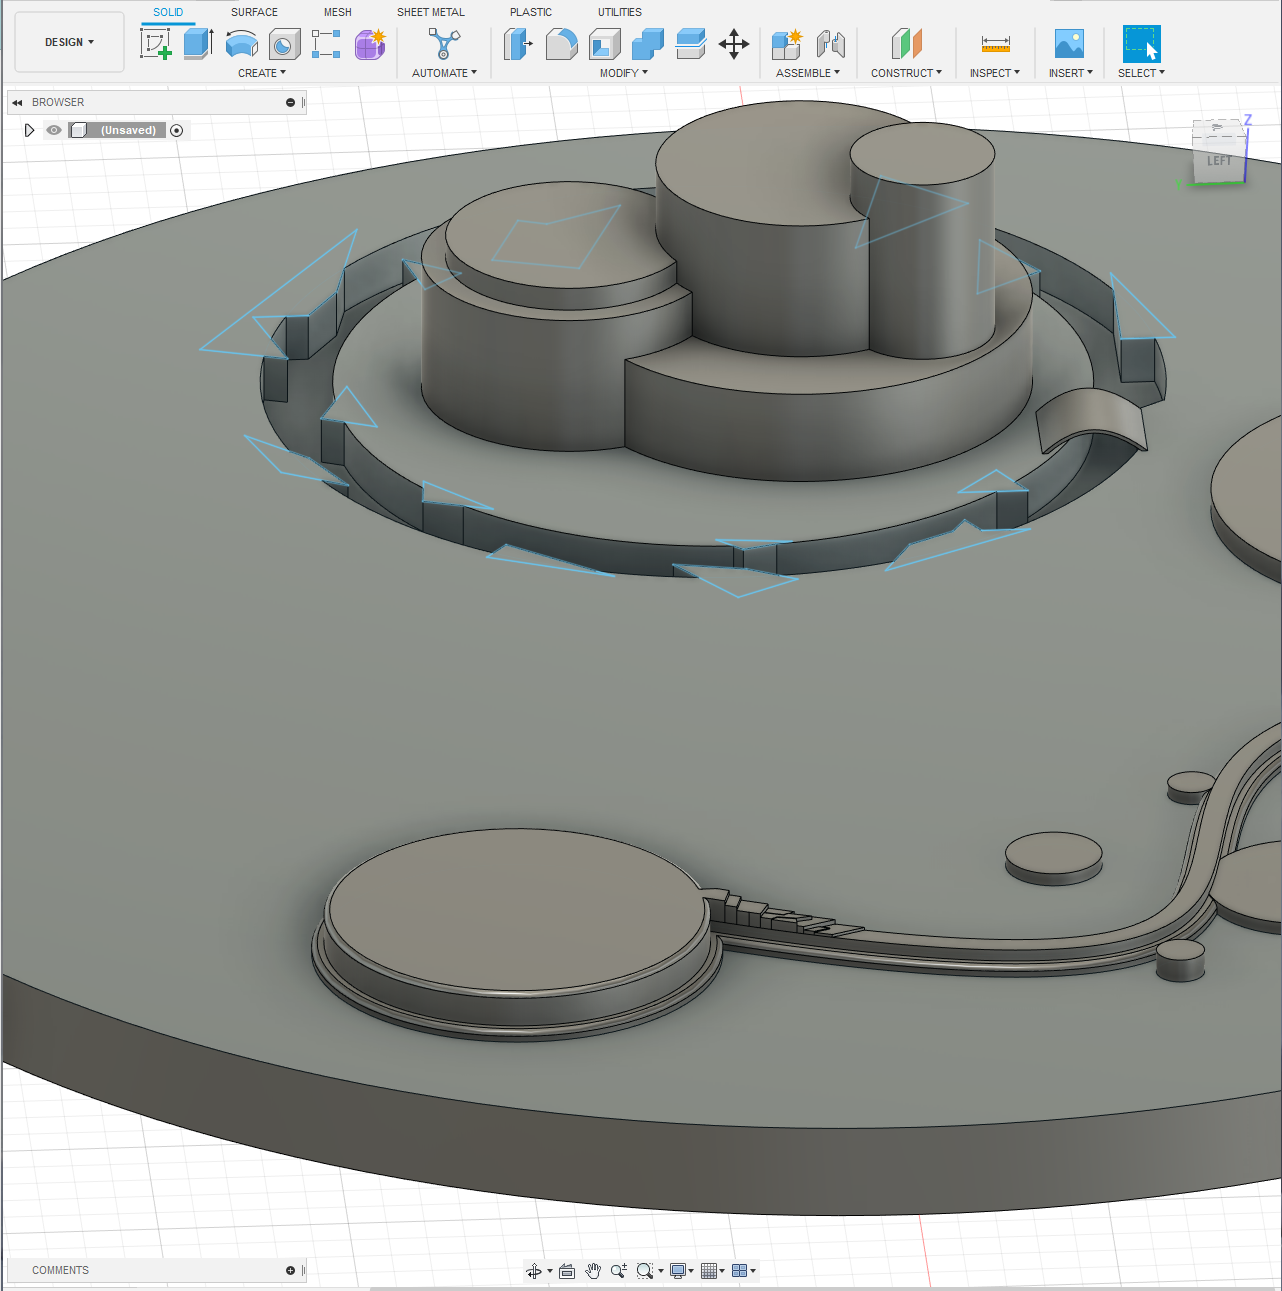
Task: Click the Create Sketch icon
Action: (x=155, y=44)
